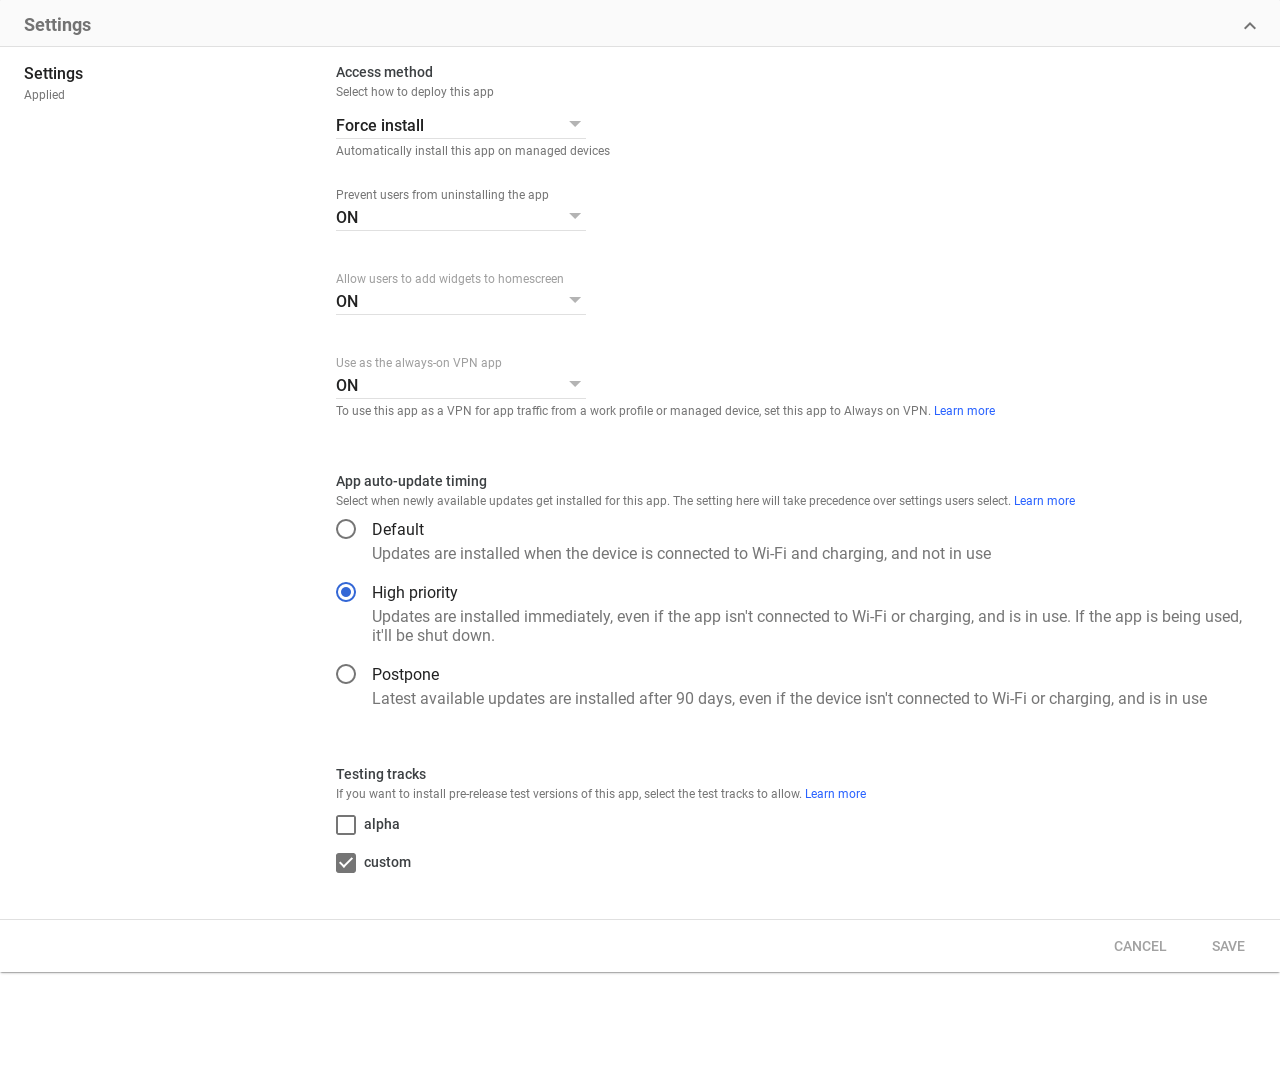Select the Postpone update radio button
Viewport: 1280px width, 1080px height.
346,674
